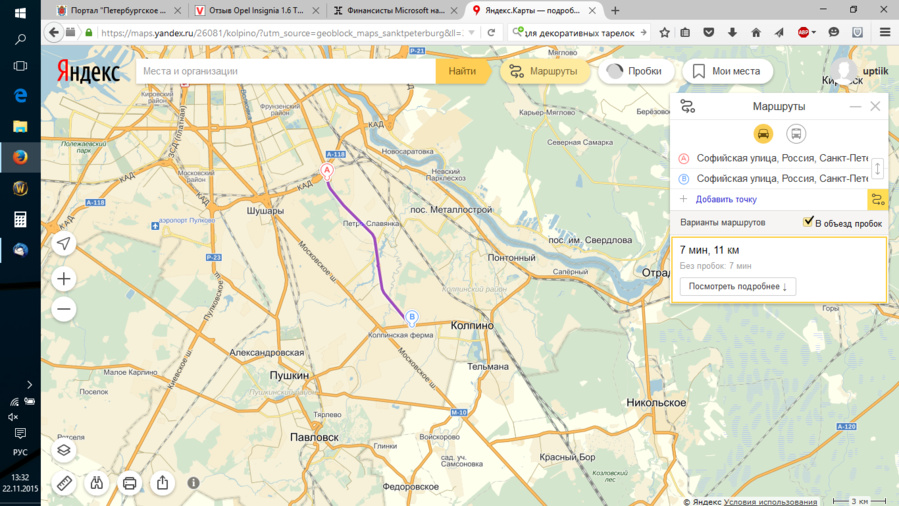Click the my-location arrow button on map
The height and width of the screenshot is (506, 899).
pos(64,244)
